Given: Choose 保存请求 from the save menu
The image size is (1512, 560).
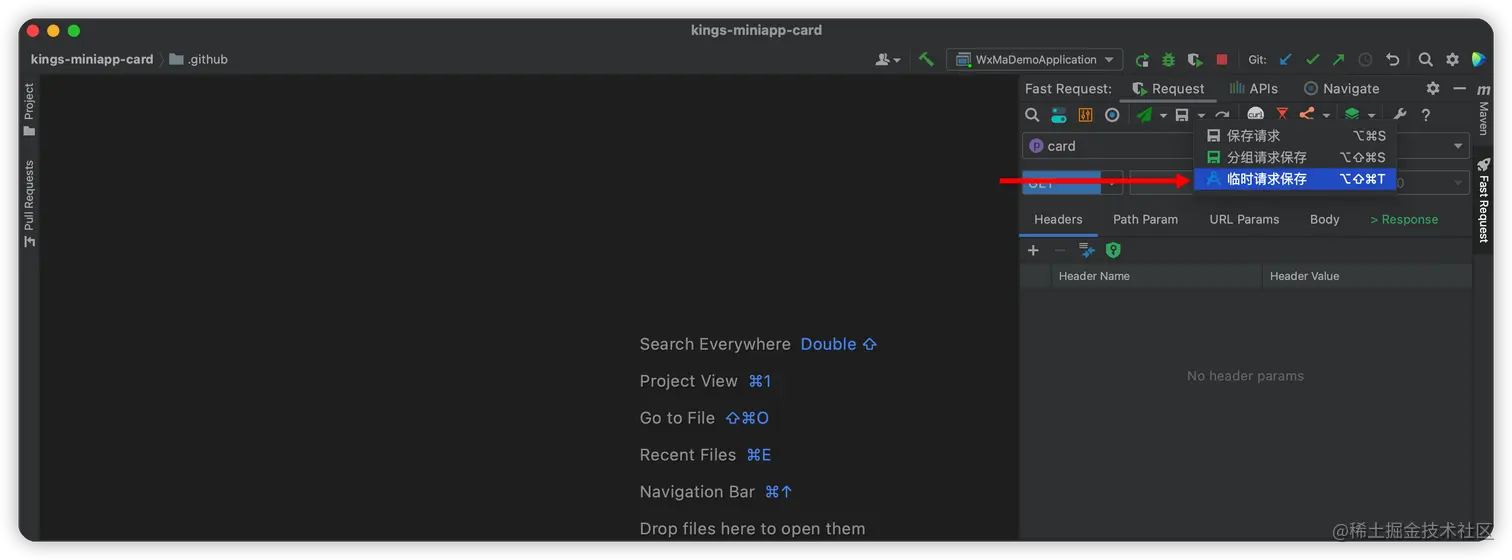Looking at the screenshot, I should (1295, 136).
